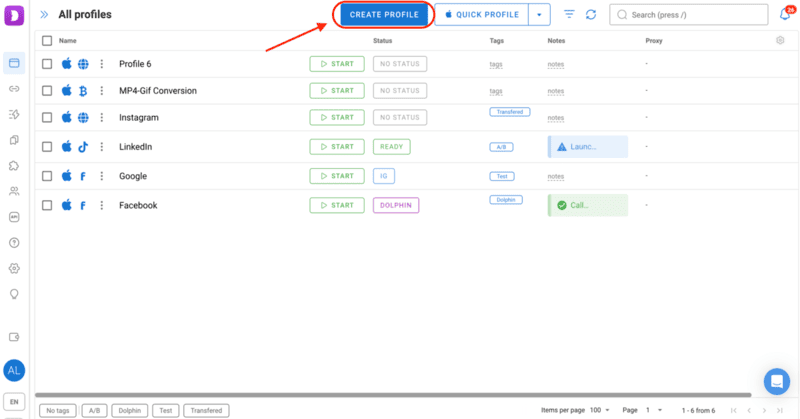Viewport: 800px width, 419px height.
Task: Filter by the bottom Test tag chip
Action: coord(166,410)
